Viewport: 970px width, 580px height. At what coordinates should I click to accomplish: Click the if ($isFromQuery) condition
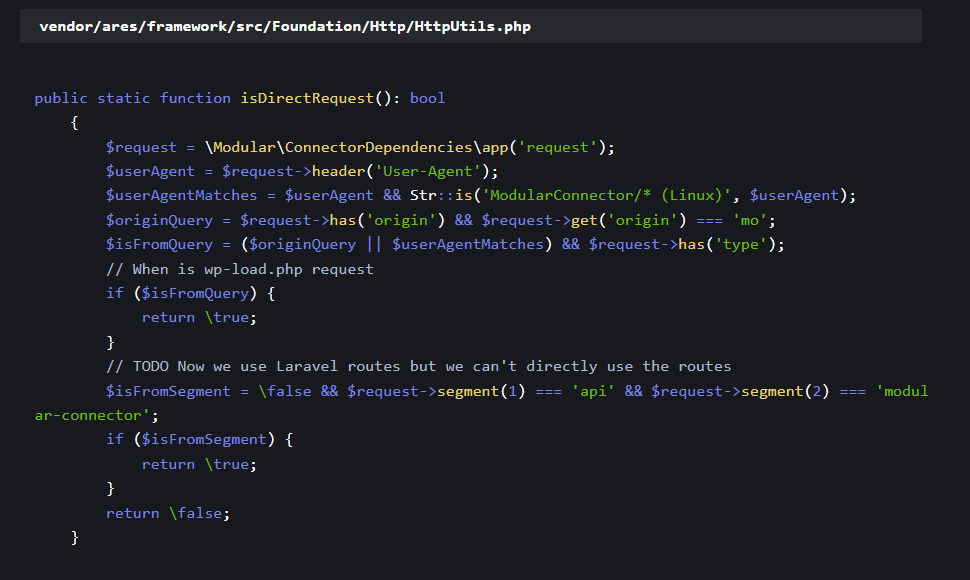[190, 293]
